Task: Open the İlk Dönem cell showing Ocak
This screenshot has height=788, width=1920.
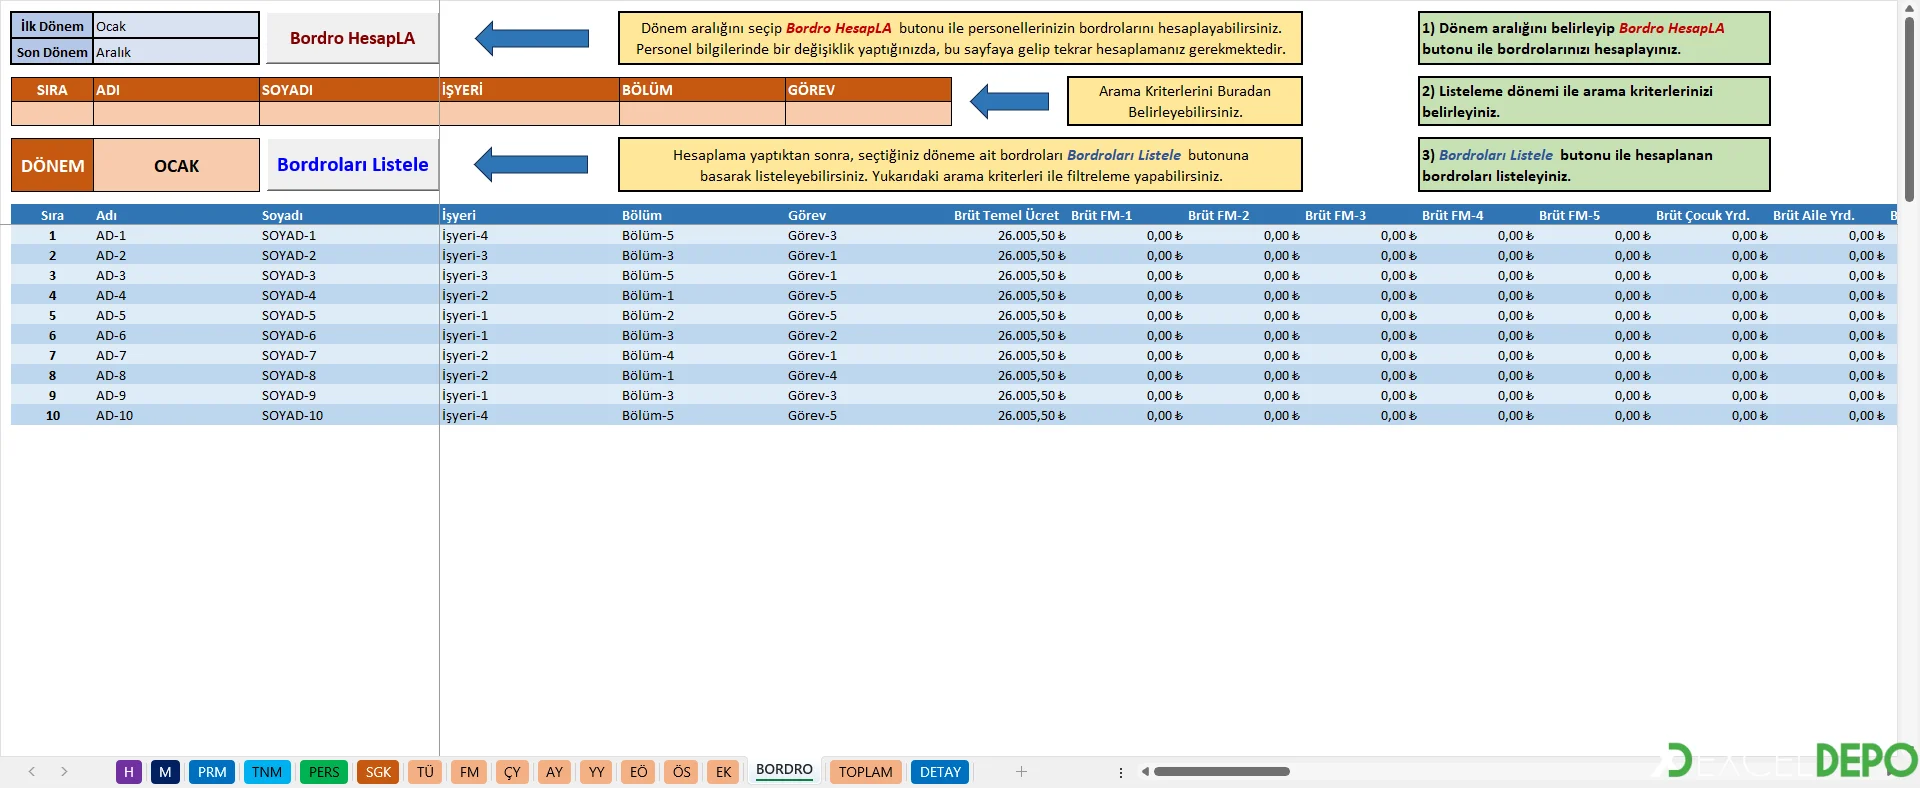Action: pyautogui.click(x=176, y=26)
